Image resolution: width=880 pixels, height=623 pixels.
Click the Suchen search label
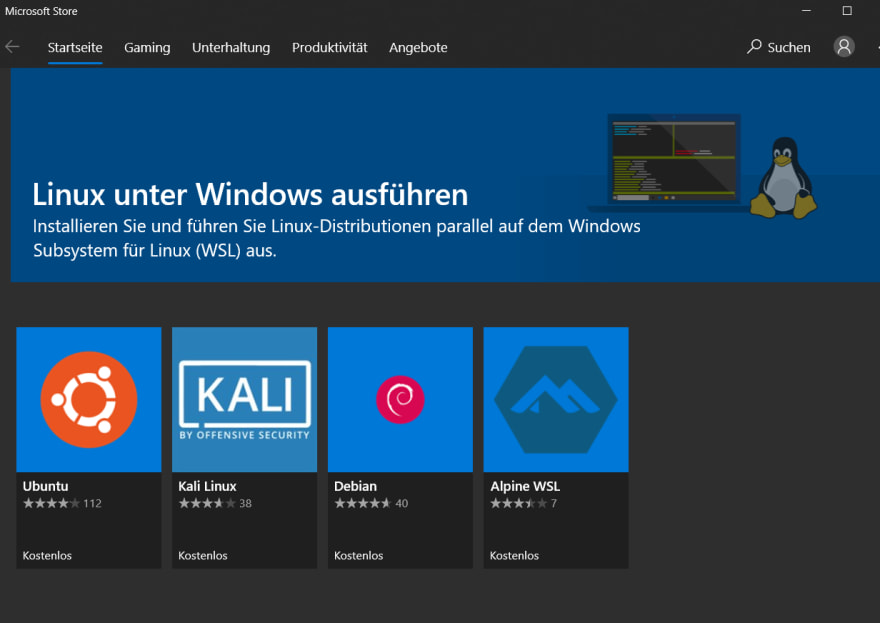(x=789, y=48)
